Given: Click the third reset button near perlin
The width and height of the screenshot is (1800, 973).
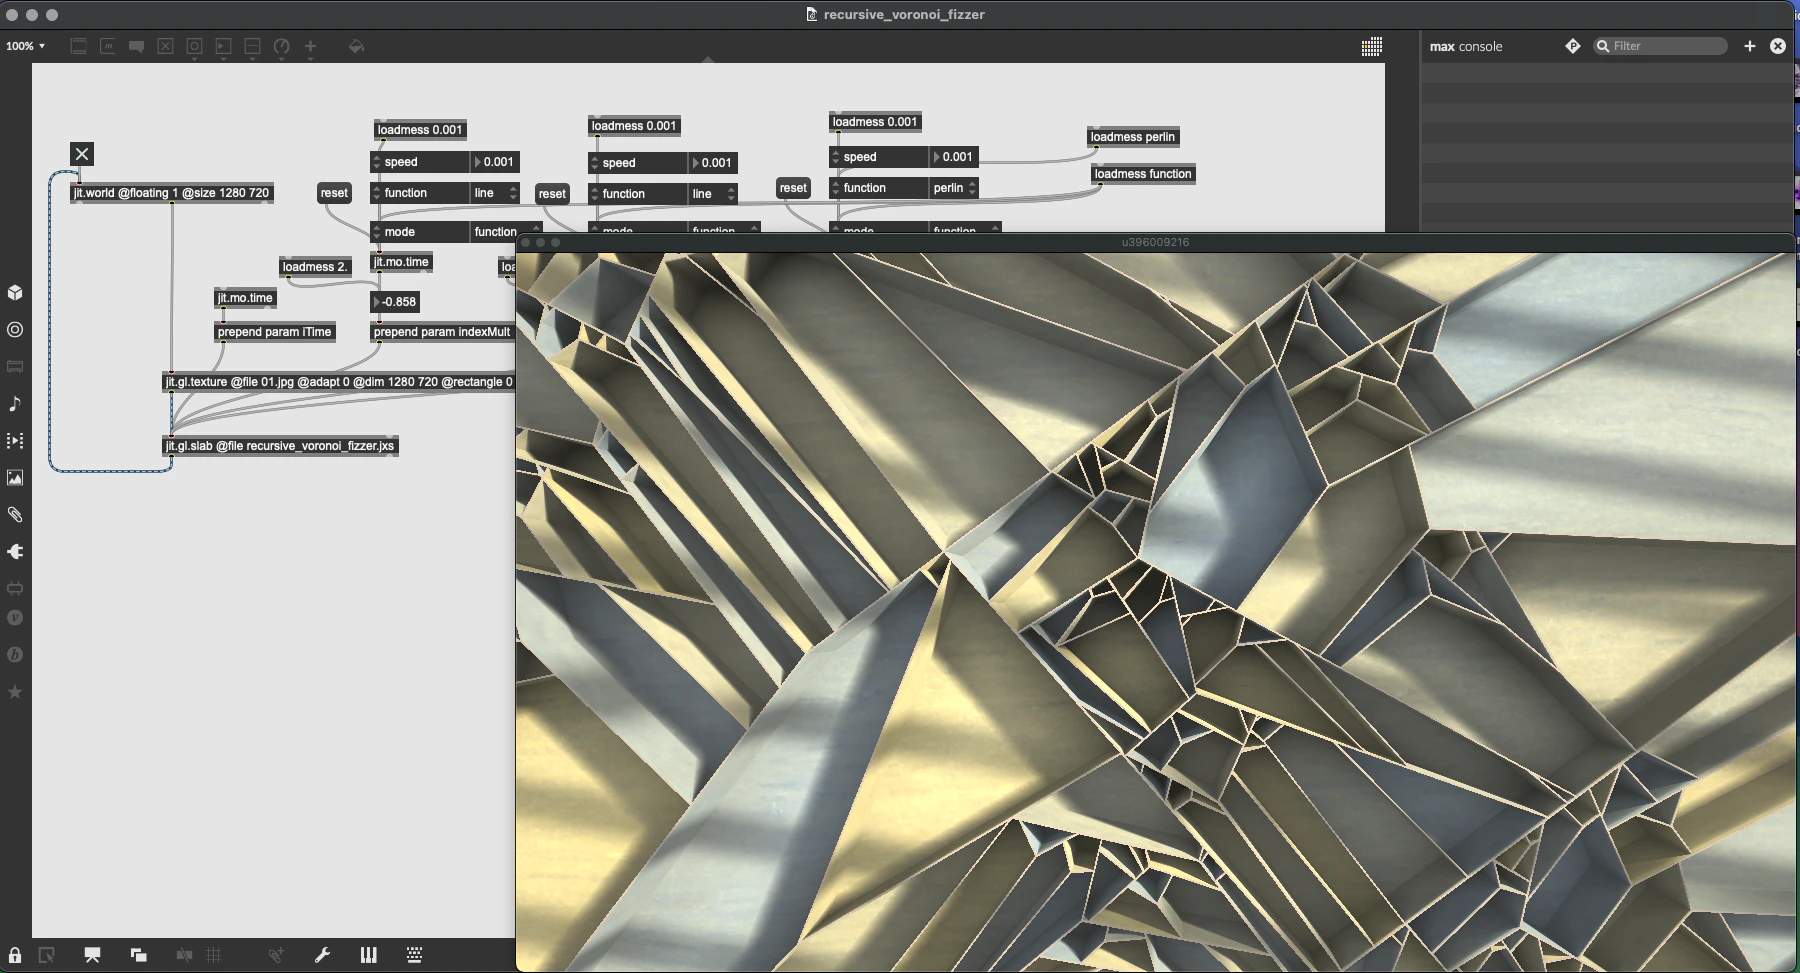Looking at the screenshot, I should tap(793, 188).
